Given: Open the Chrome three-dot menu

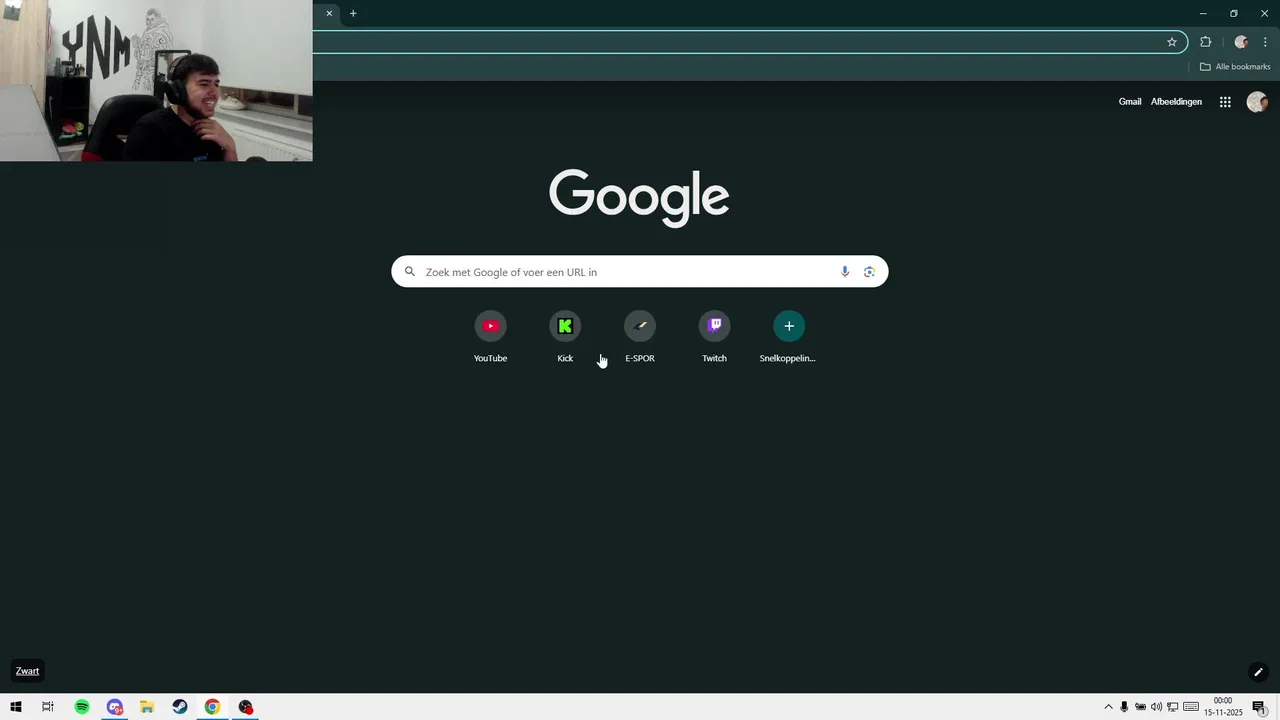Looking at the screenshot, I should point(1265,42).
